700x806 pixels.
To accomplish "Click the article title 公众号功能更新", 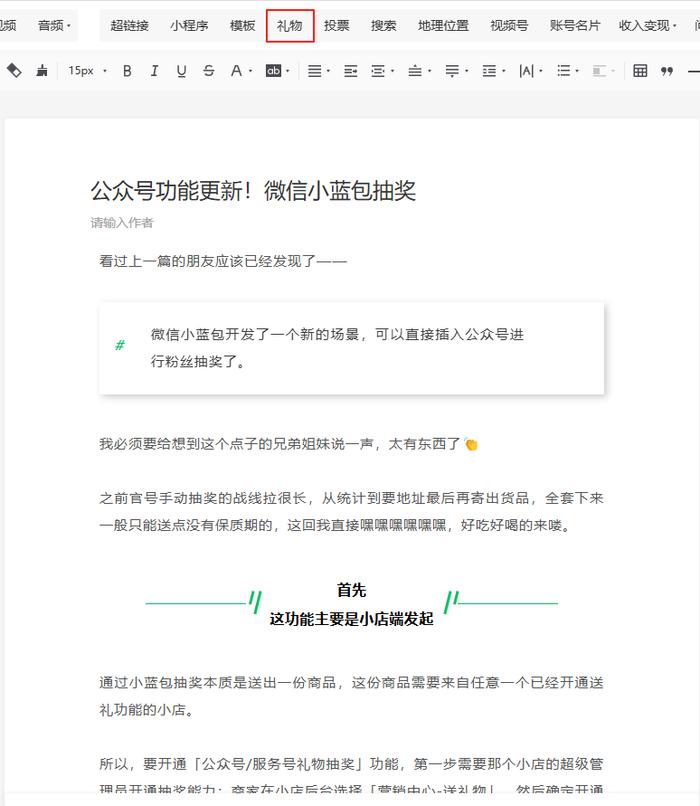I will [x=253, y=191].
